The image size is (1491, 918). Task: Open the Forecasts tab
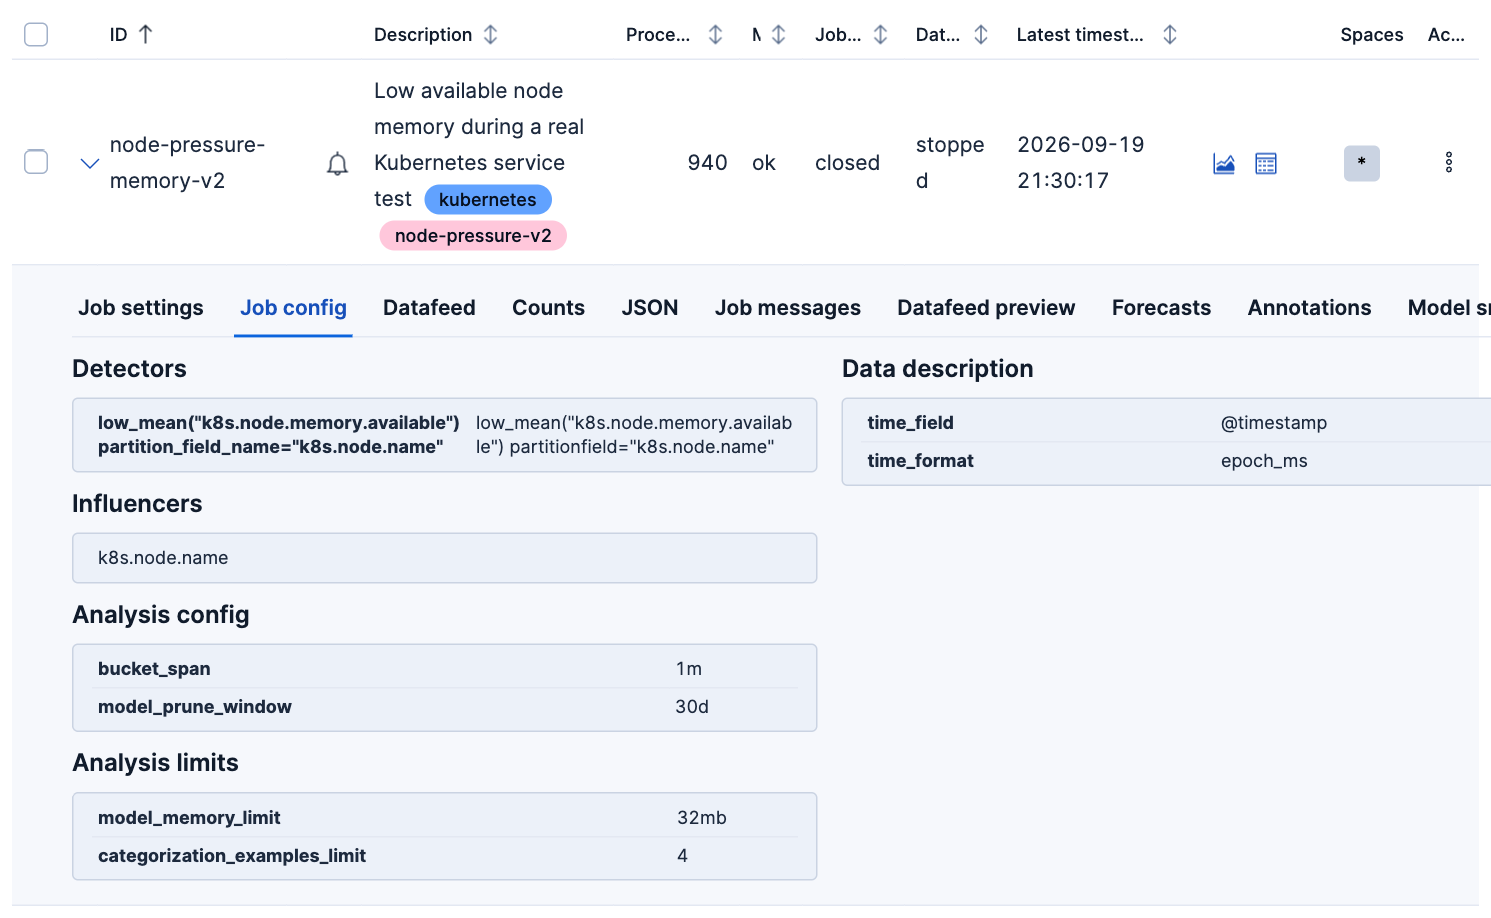[1161, 308]
